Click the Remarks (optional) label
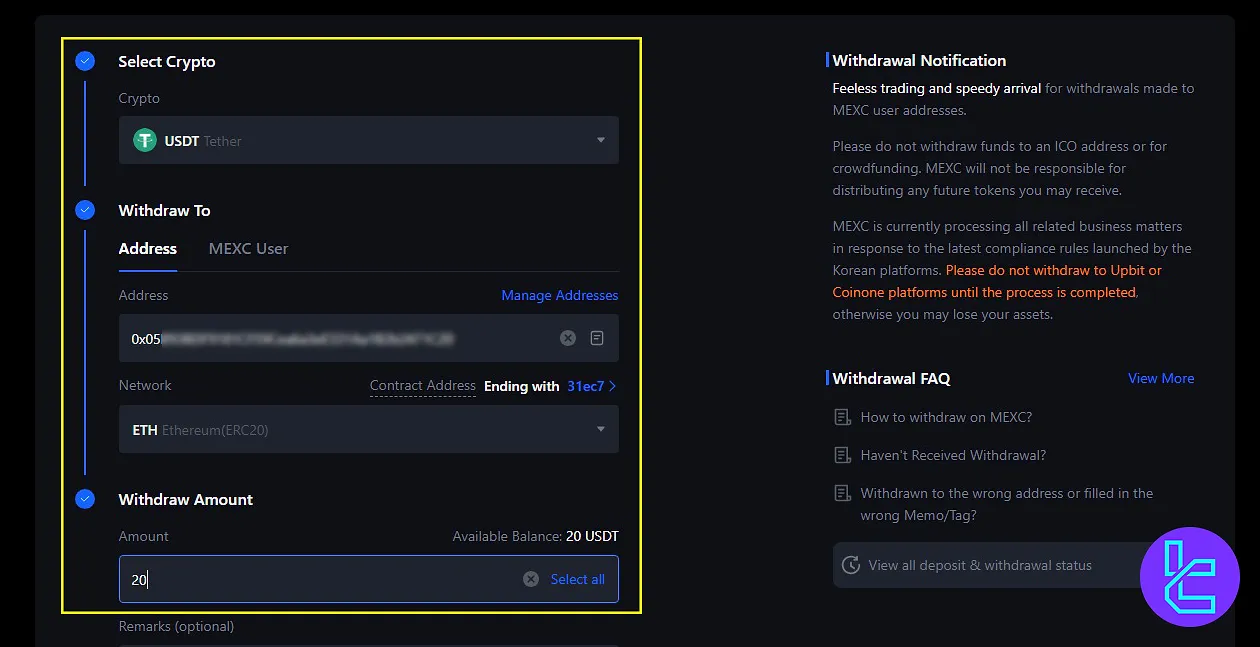The image size is (1260, 647). [176, 626]
